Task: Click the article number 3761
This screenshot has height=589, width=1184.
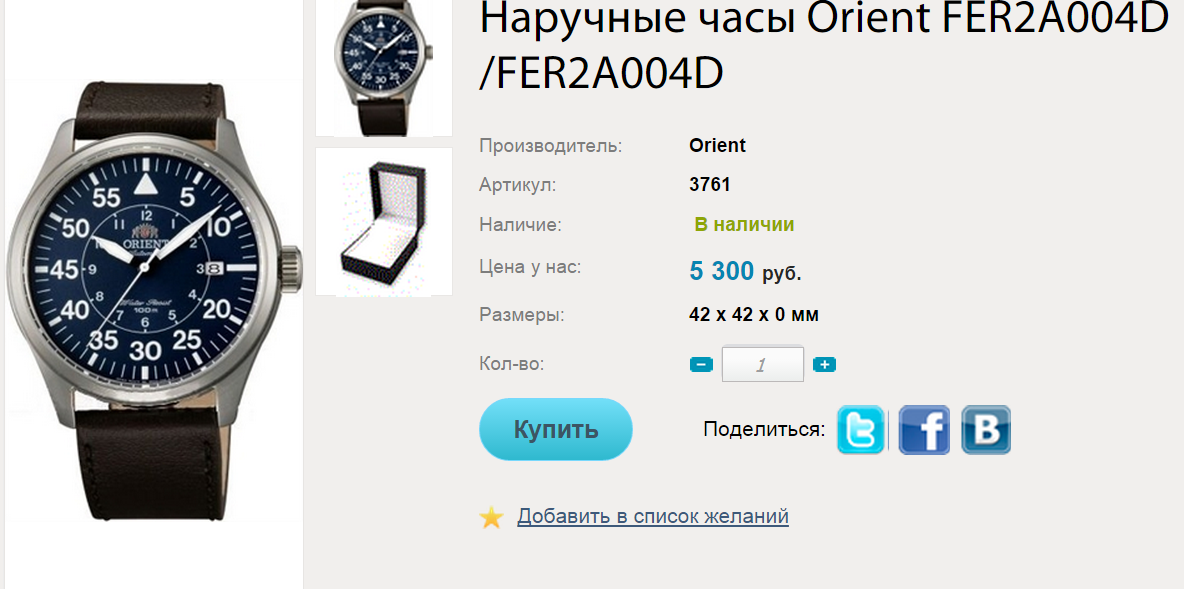Action: 710,184
